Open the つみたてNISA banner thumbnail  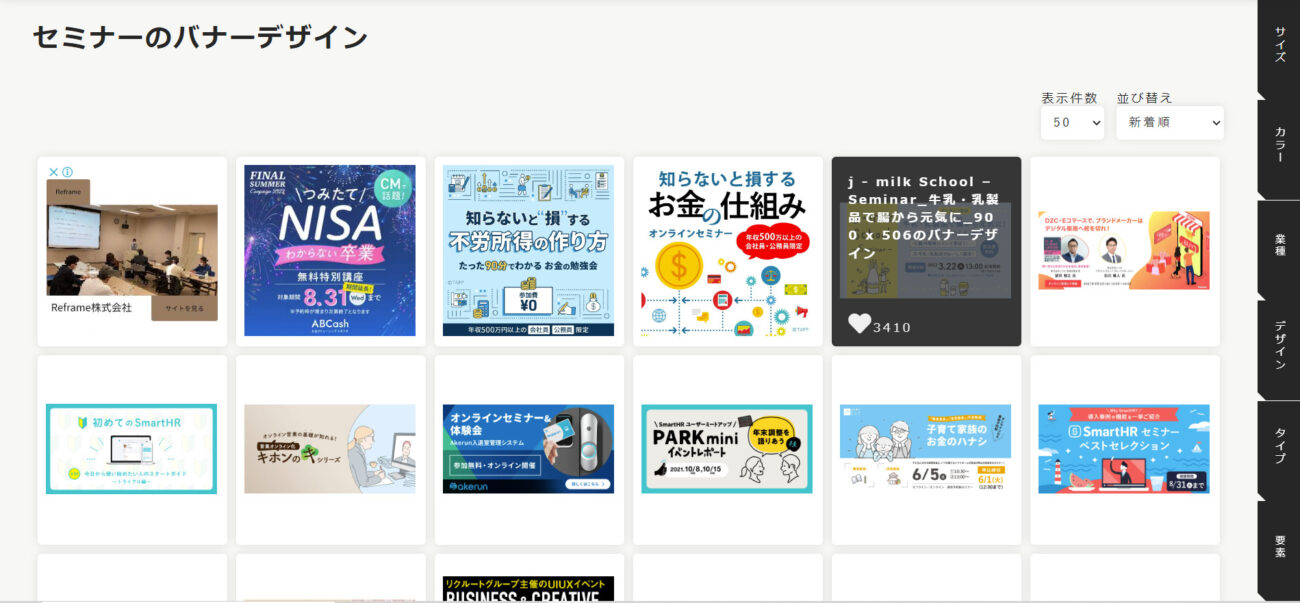click(330, 250)
